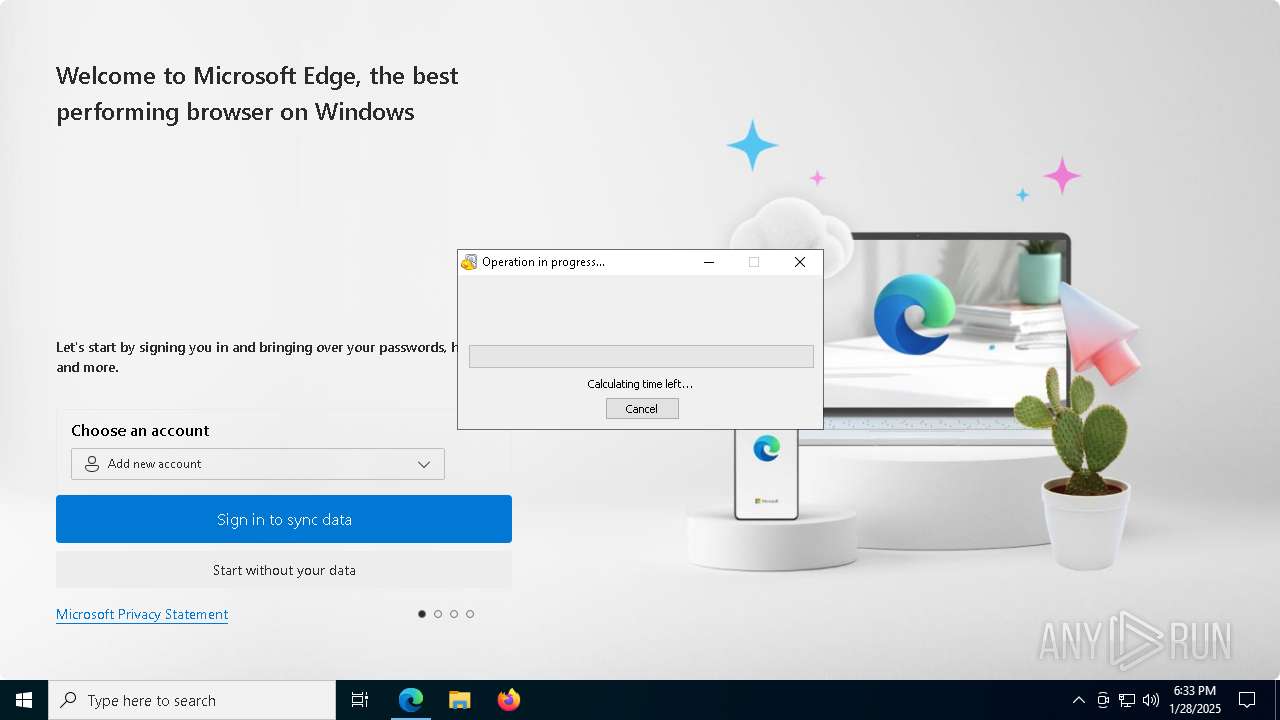
Task: Click the user avatar icon beside Add new account
Action: 92,464
